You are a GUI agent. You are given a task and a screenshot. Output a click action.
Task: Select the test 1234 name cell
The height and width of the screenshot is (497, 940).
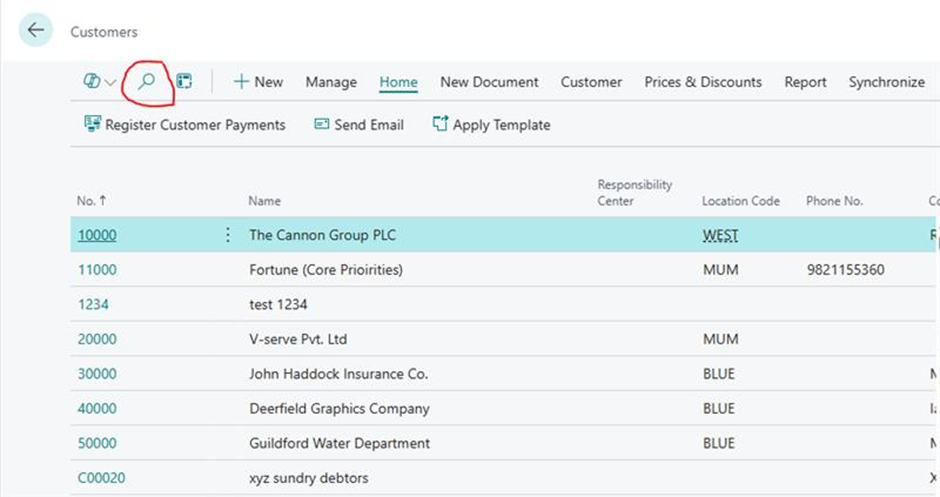(278, 305)
